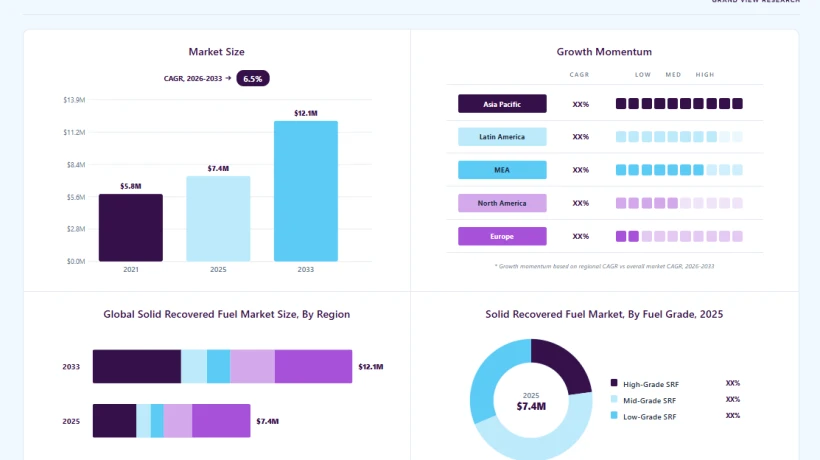Click the $7.4M total beside the 2025 stacked bar
The image size is (820, 460).
(x=267, y=421)
